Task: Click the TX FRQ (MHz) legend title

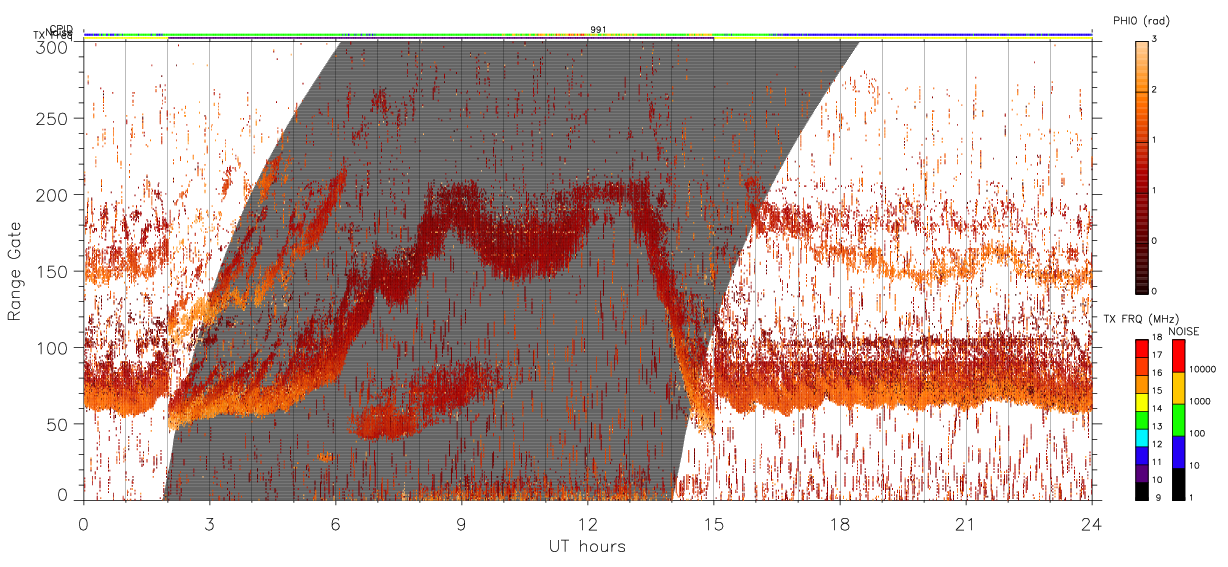Action: click(x=1141, y=318)
